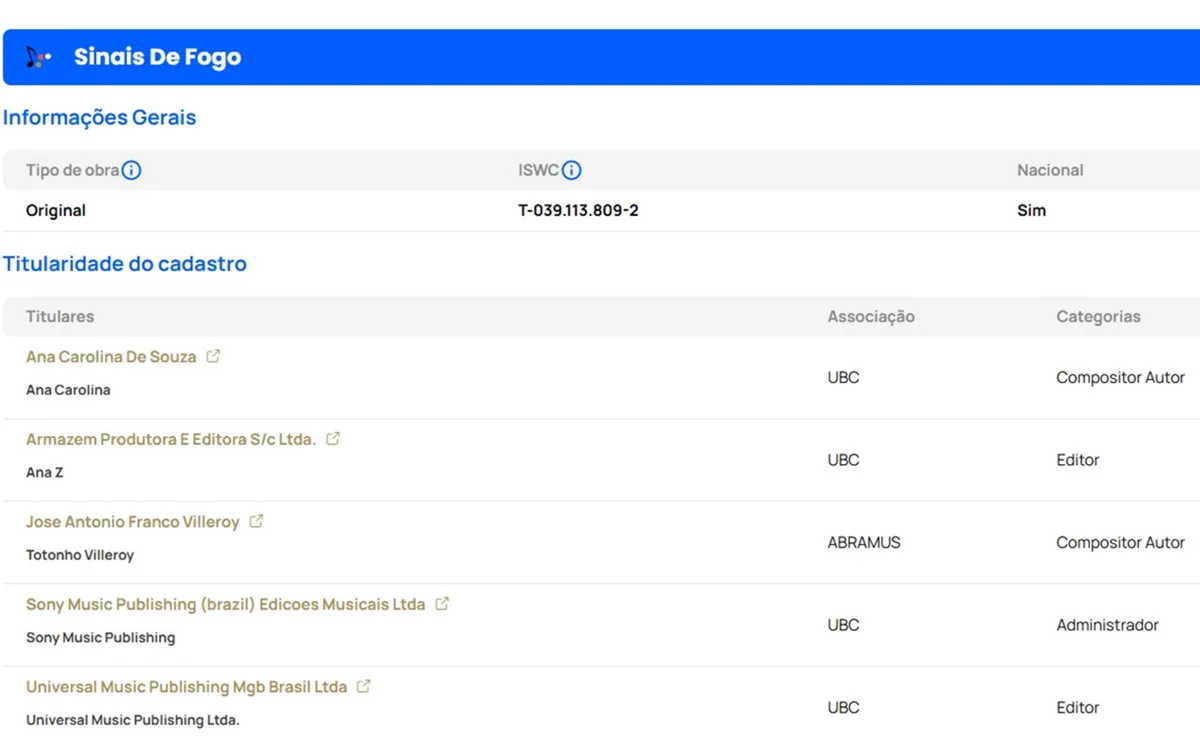Click the Titularidade do cadastro heading
1200x748 pixels.
click(x=124, y=264)
